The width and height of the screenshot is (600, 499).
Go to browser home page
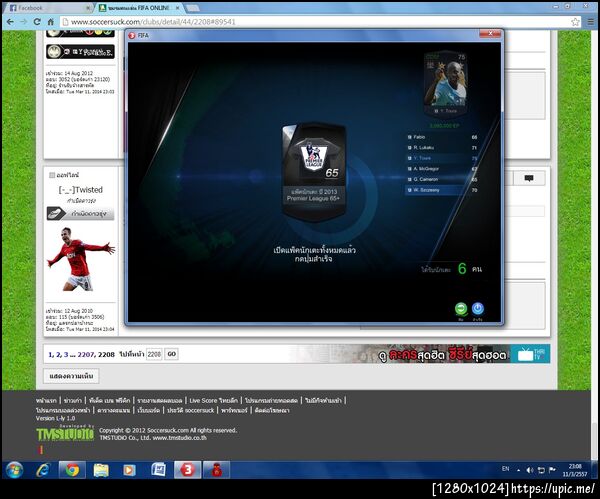click(x=51, y=22)
